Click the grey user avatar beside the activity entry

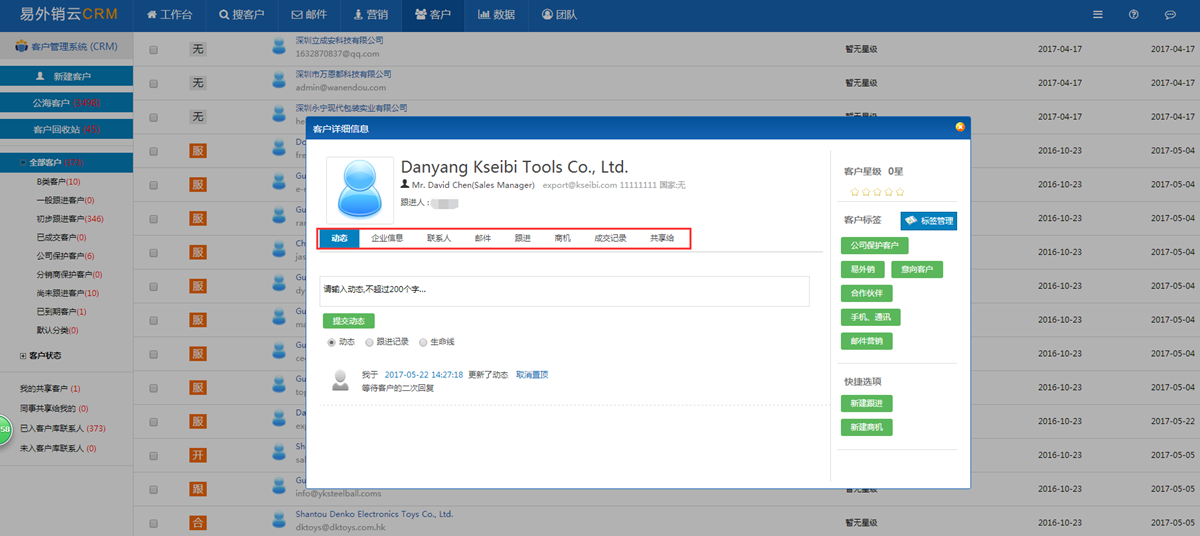coord(341,380)
